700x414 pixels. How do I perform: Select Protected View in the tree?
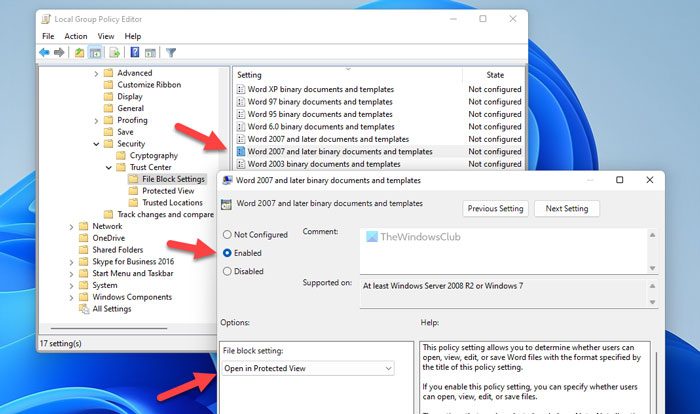click(x=168, y=191)
